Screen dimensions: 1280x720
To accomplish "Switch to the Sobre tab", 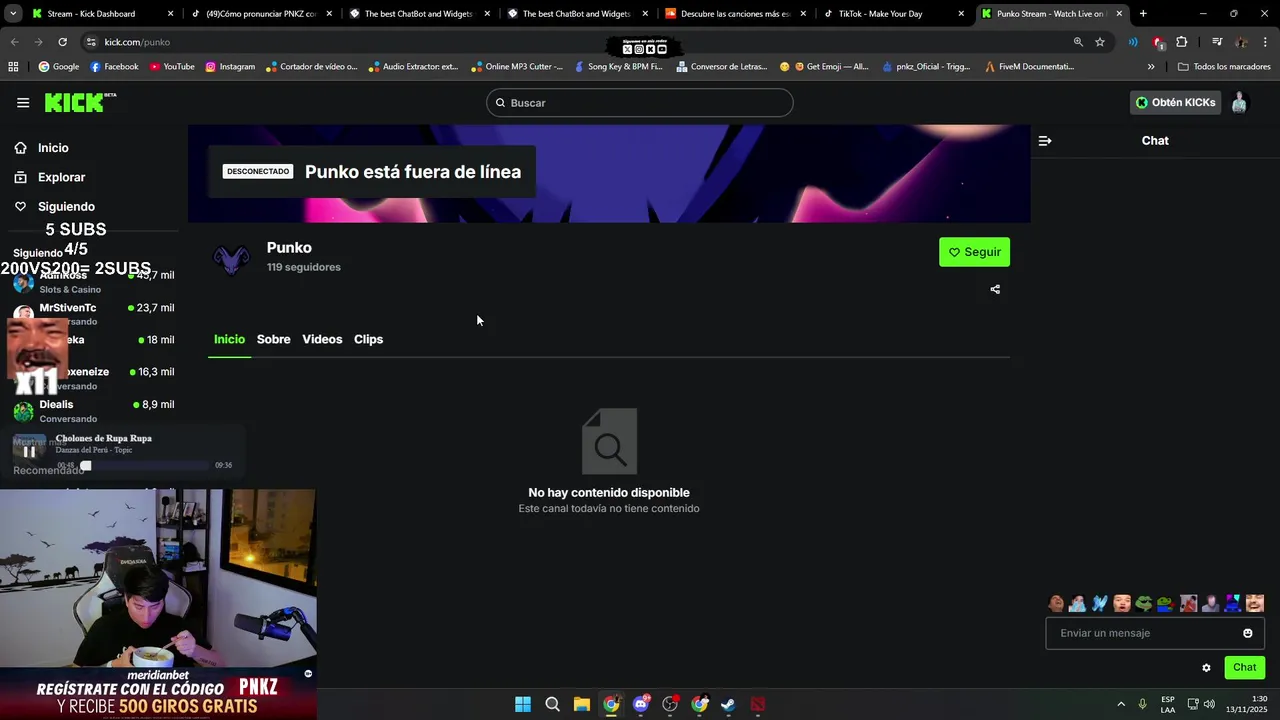I will pos(273,339).
